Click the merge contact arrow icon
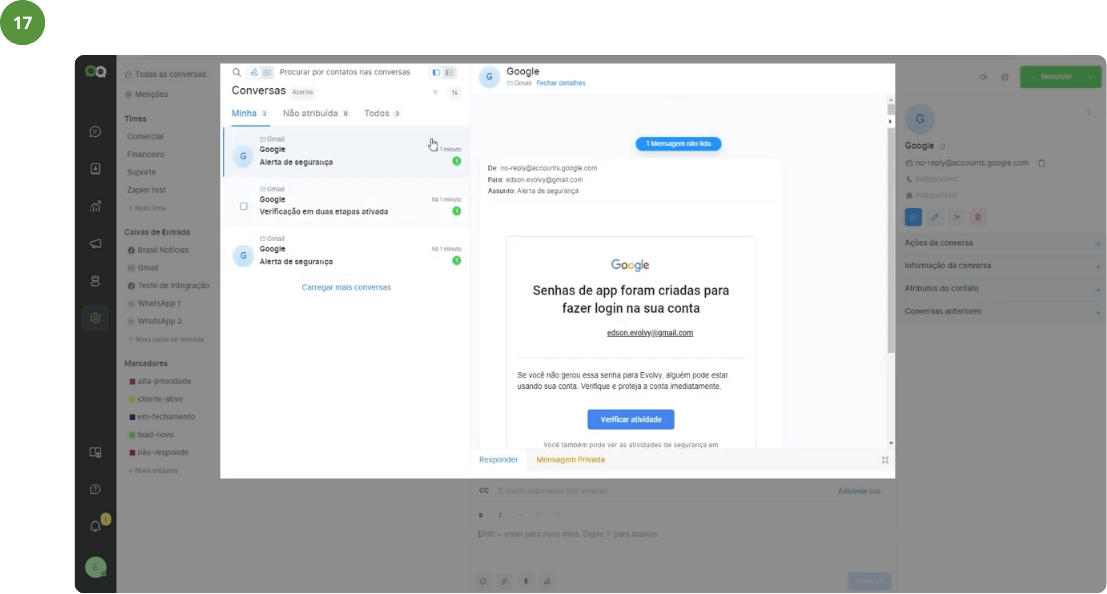Viewport: 1107px width, 594px height. click(957, 217)
